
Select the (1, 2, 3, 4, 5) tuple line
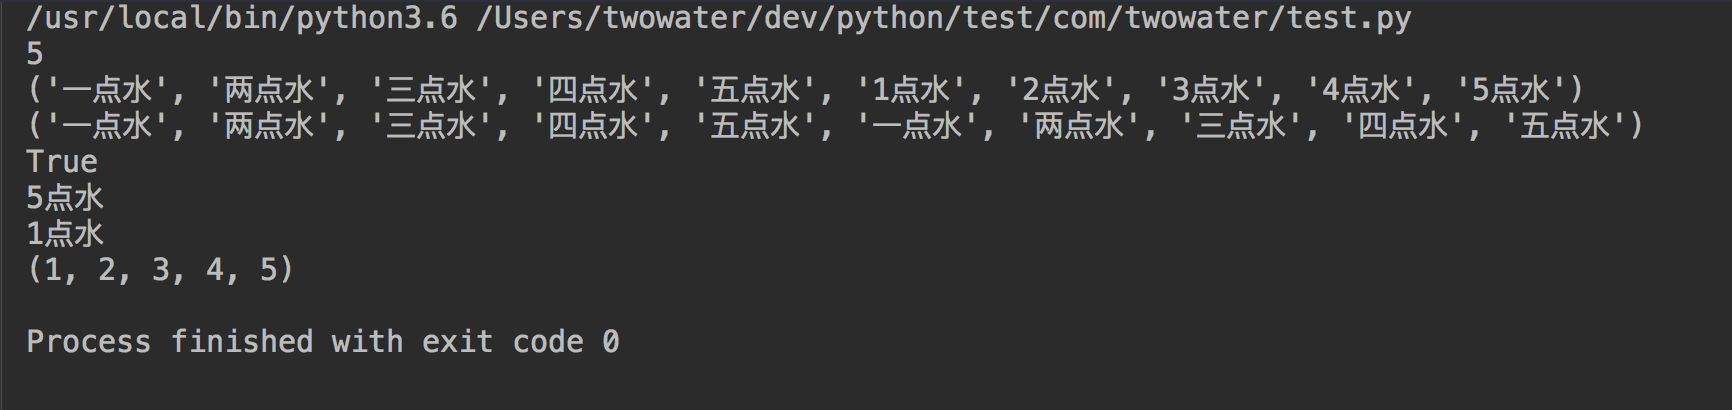click(161, 270)
